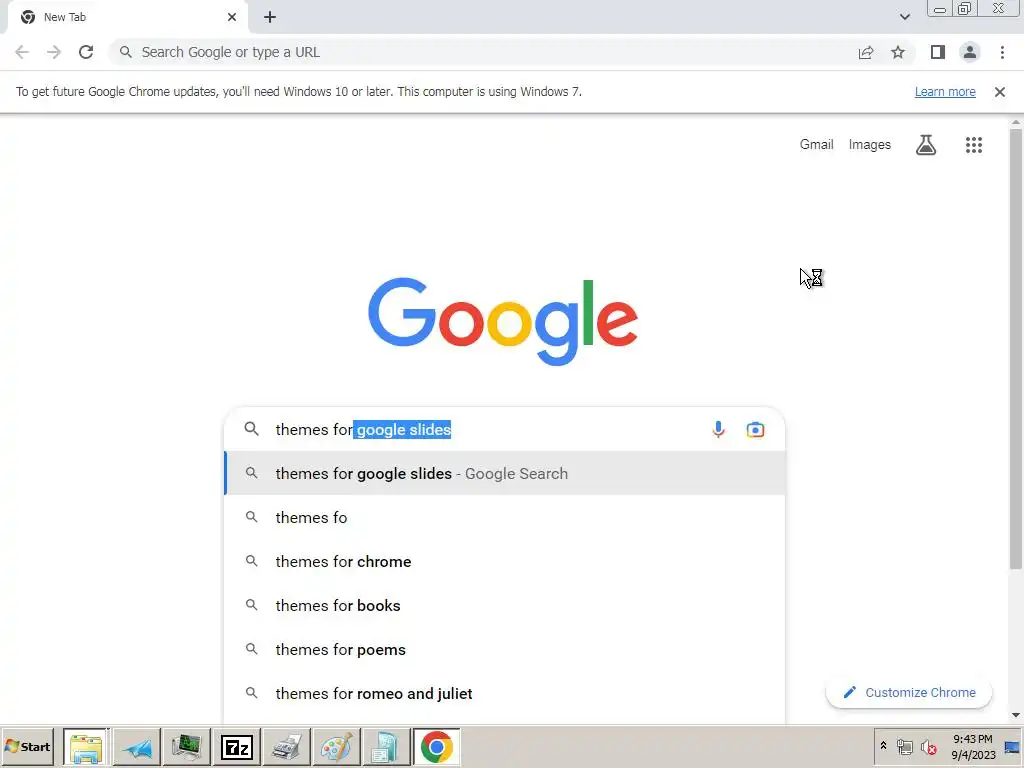The image size is (1024, 768).
Task: Close the New Tab tab
Action: coord(232,17)
